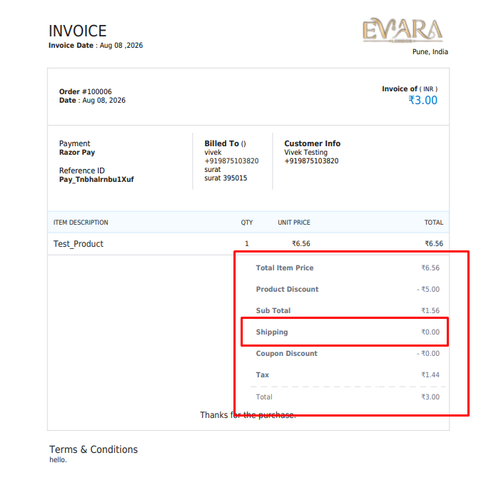Click the Terms & Conditions heading
499x500 pixels.
(x=93, y=449)
